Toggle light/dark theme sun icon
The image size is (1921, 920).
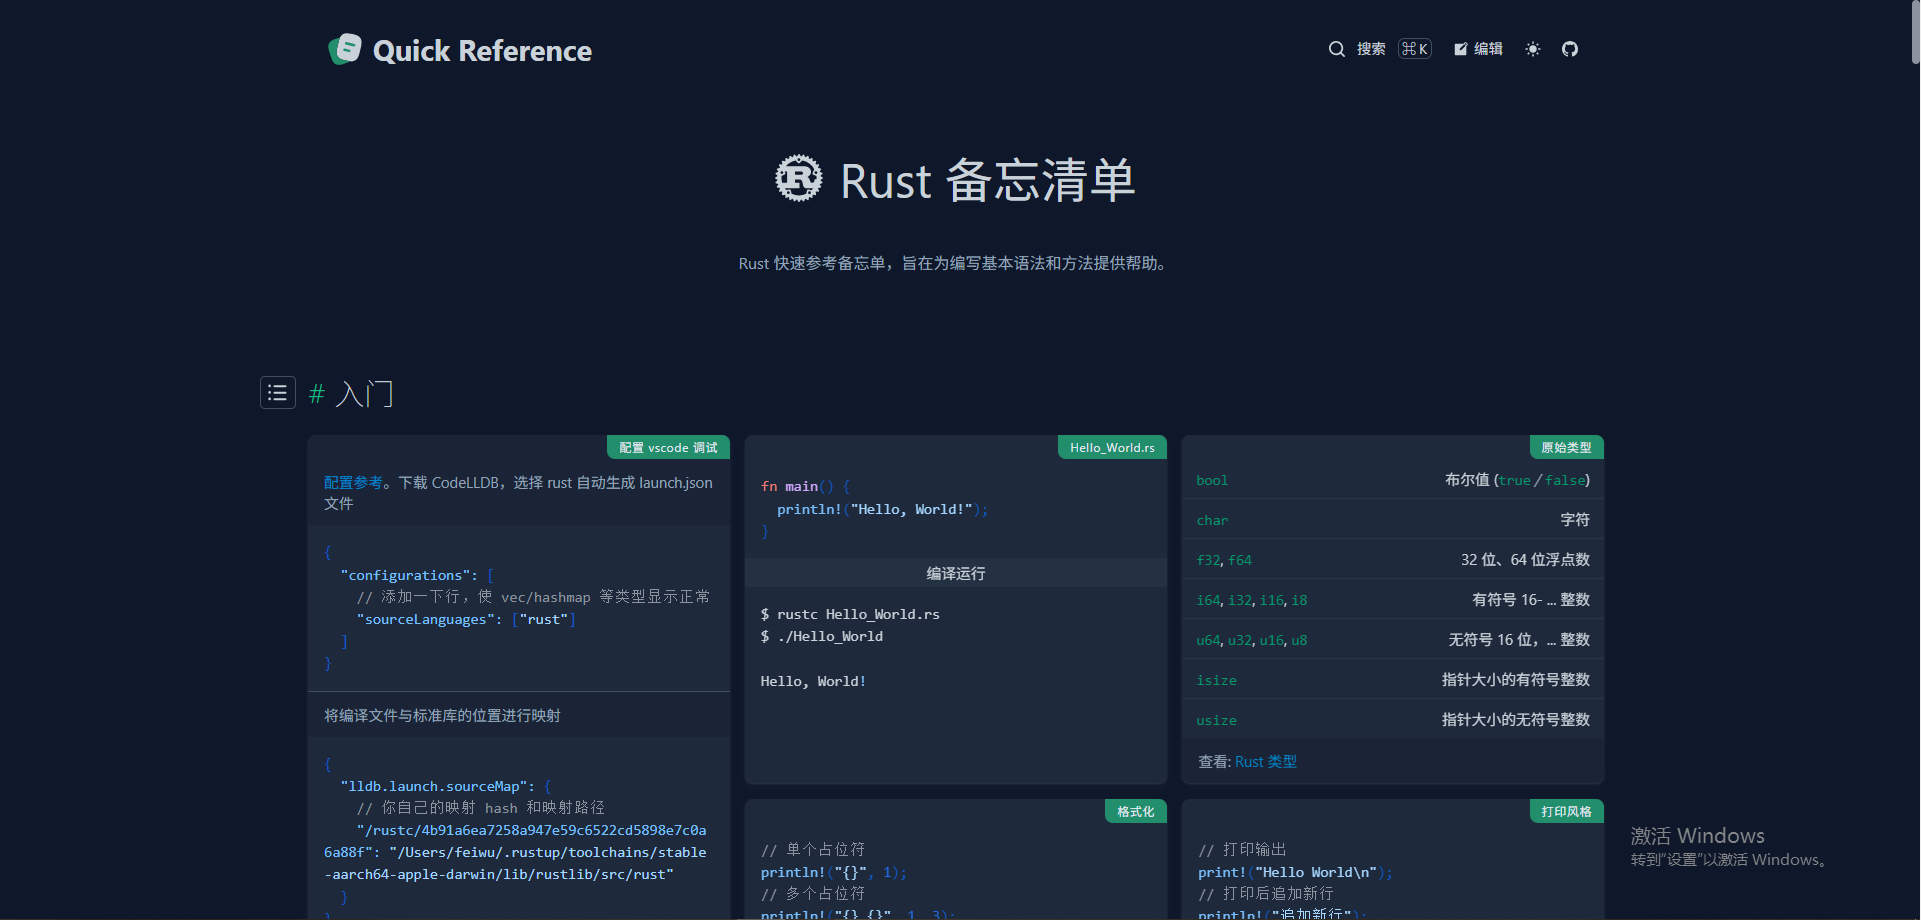pos(1532,49)
